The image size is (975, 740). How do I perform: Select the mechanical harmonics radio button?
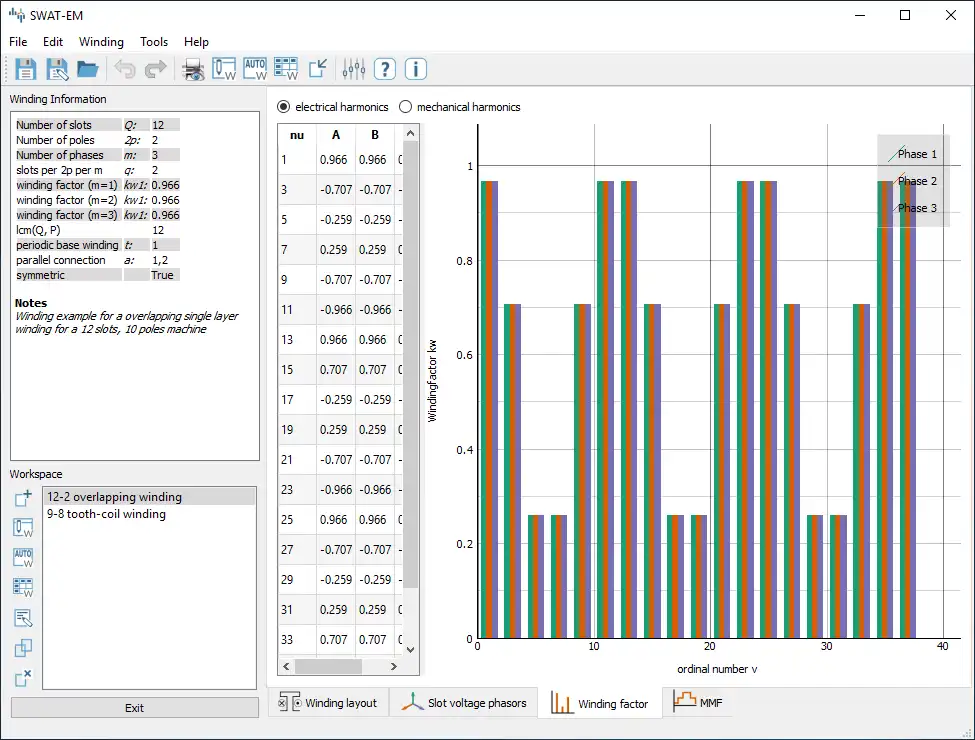pos(406,107)
